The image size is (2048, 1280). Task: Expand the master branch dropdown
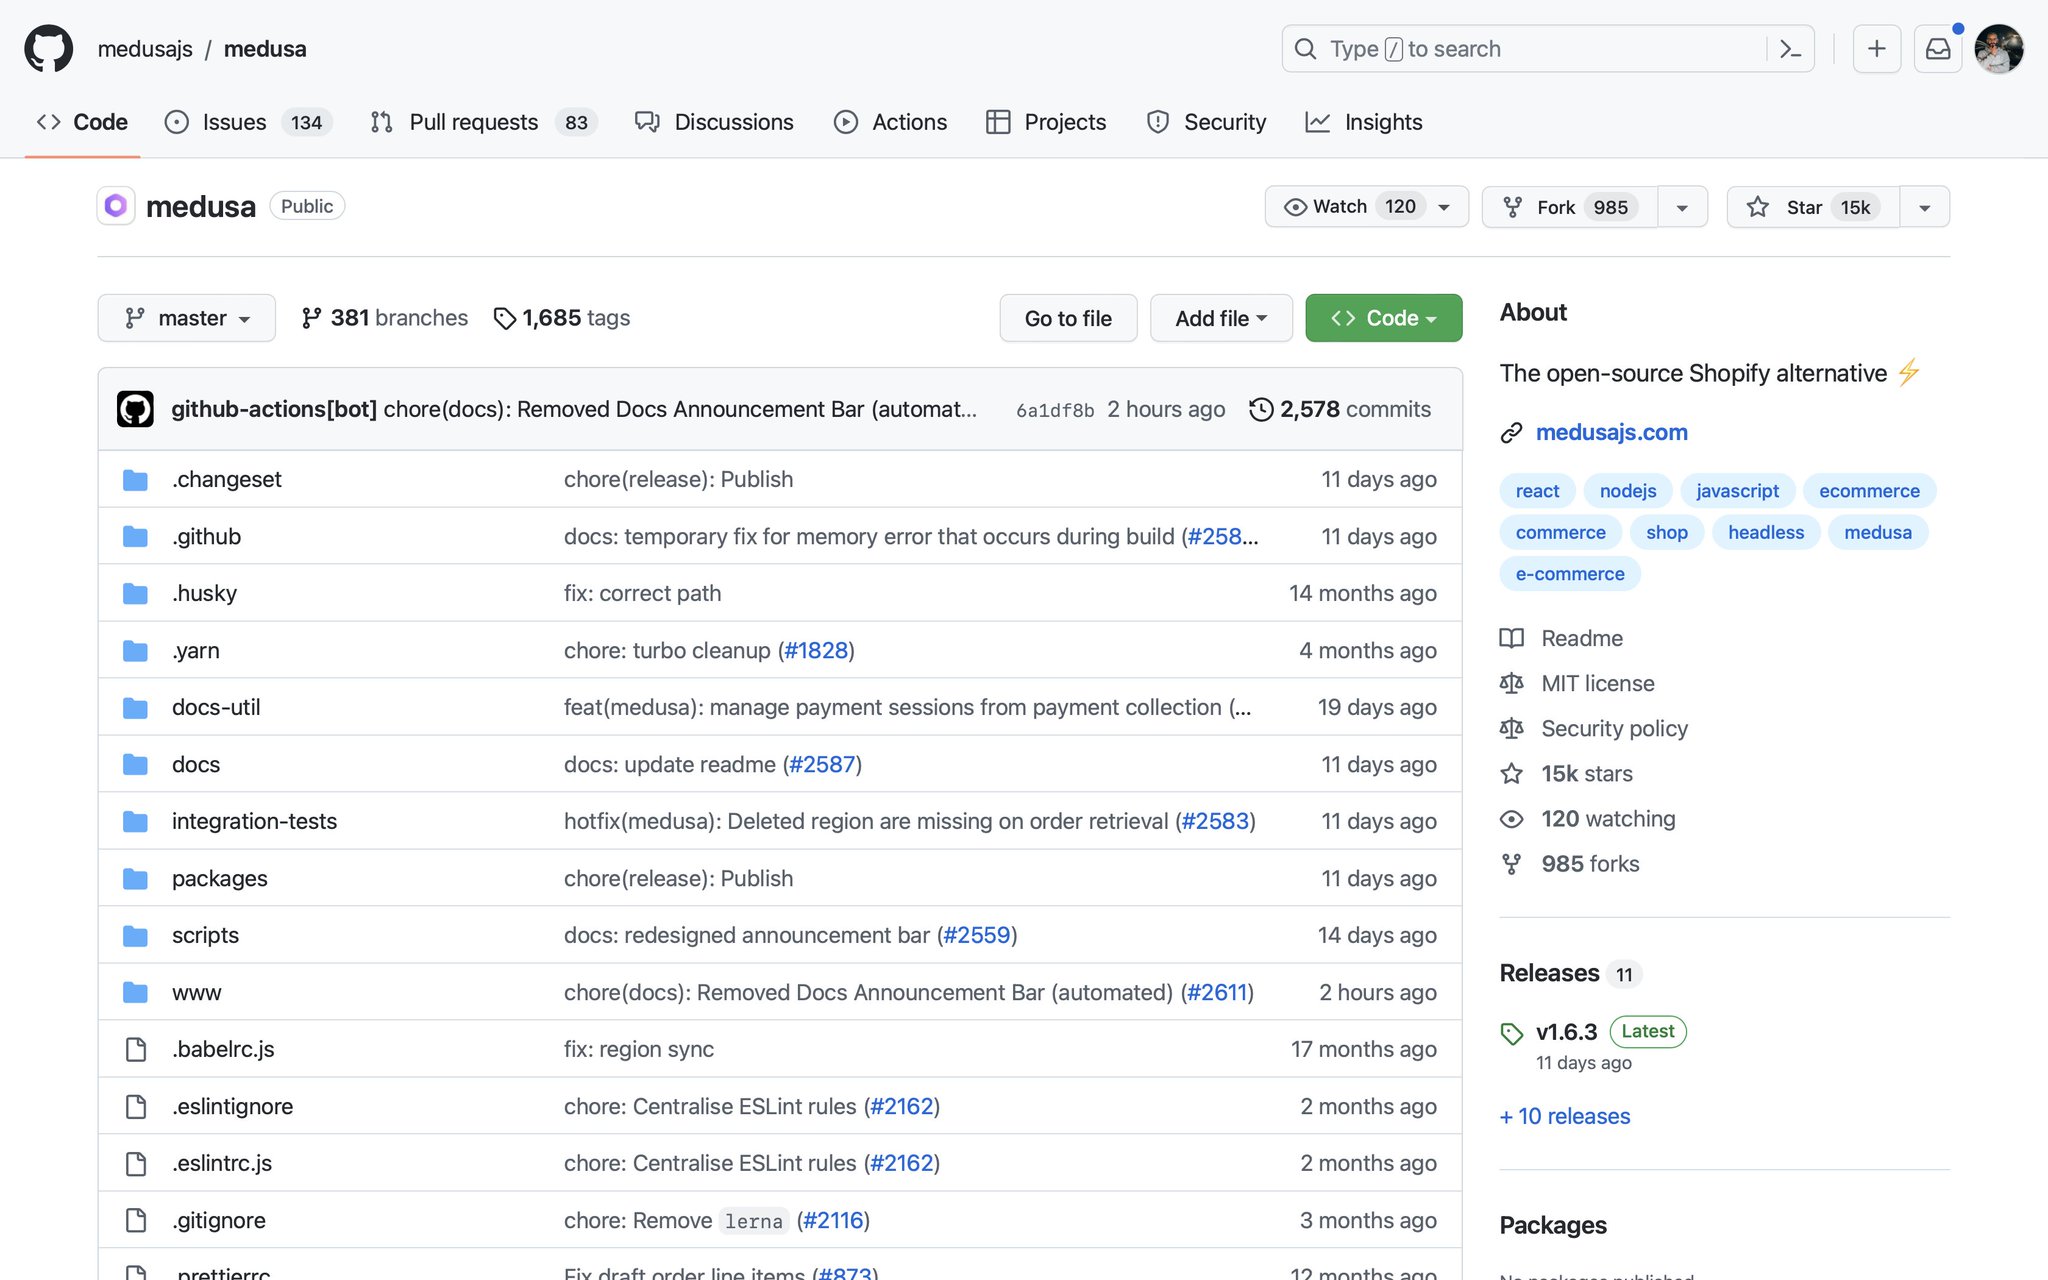(x=186, y=317)
